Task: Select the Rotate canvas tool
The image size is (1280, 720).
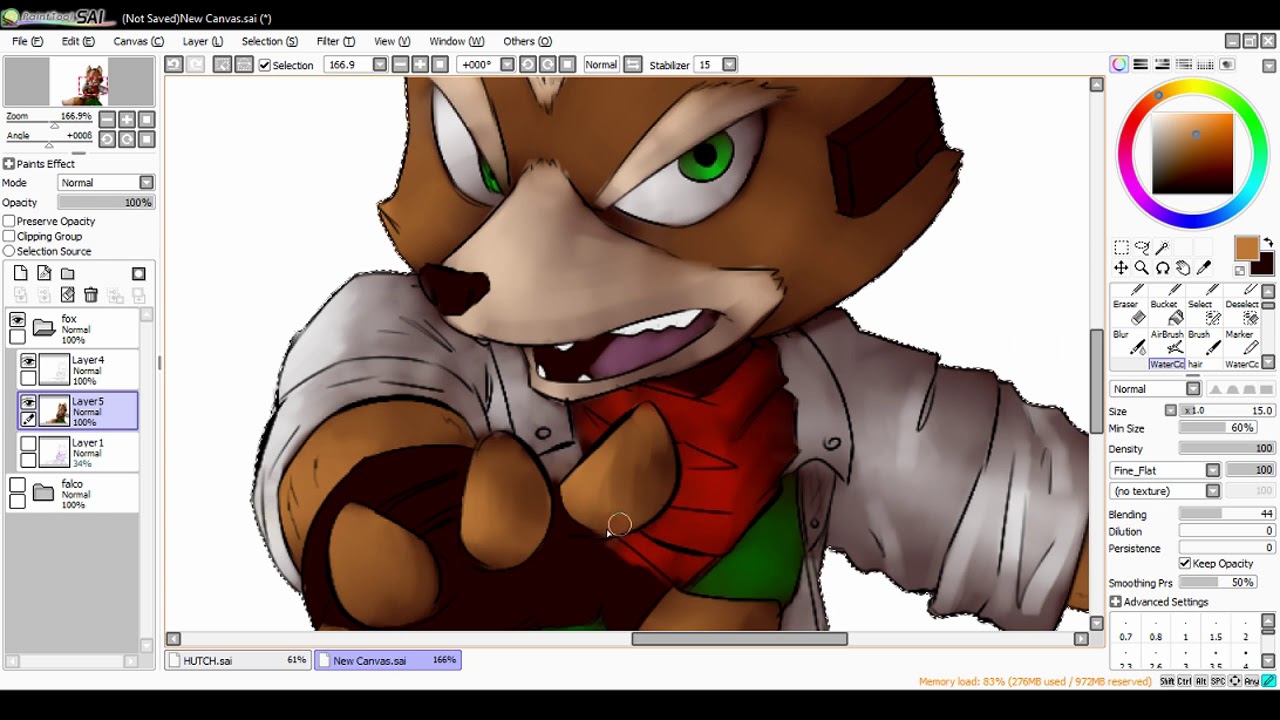Action: tap(1162, 268)
